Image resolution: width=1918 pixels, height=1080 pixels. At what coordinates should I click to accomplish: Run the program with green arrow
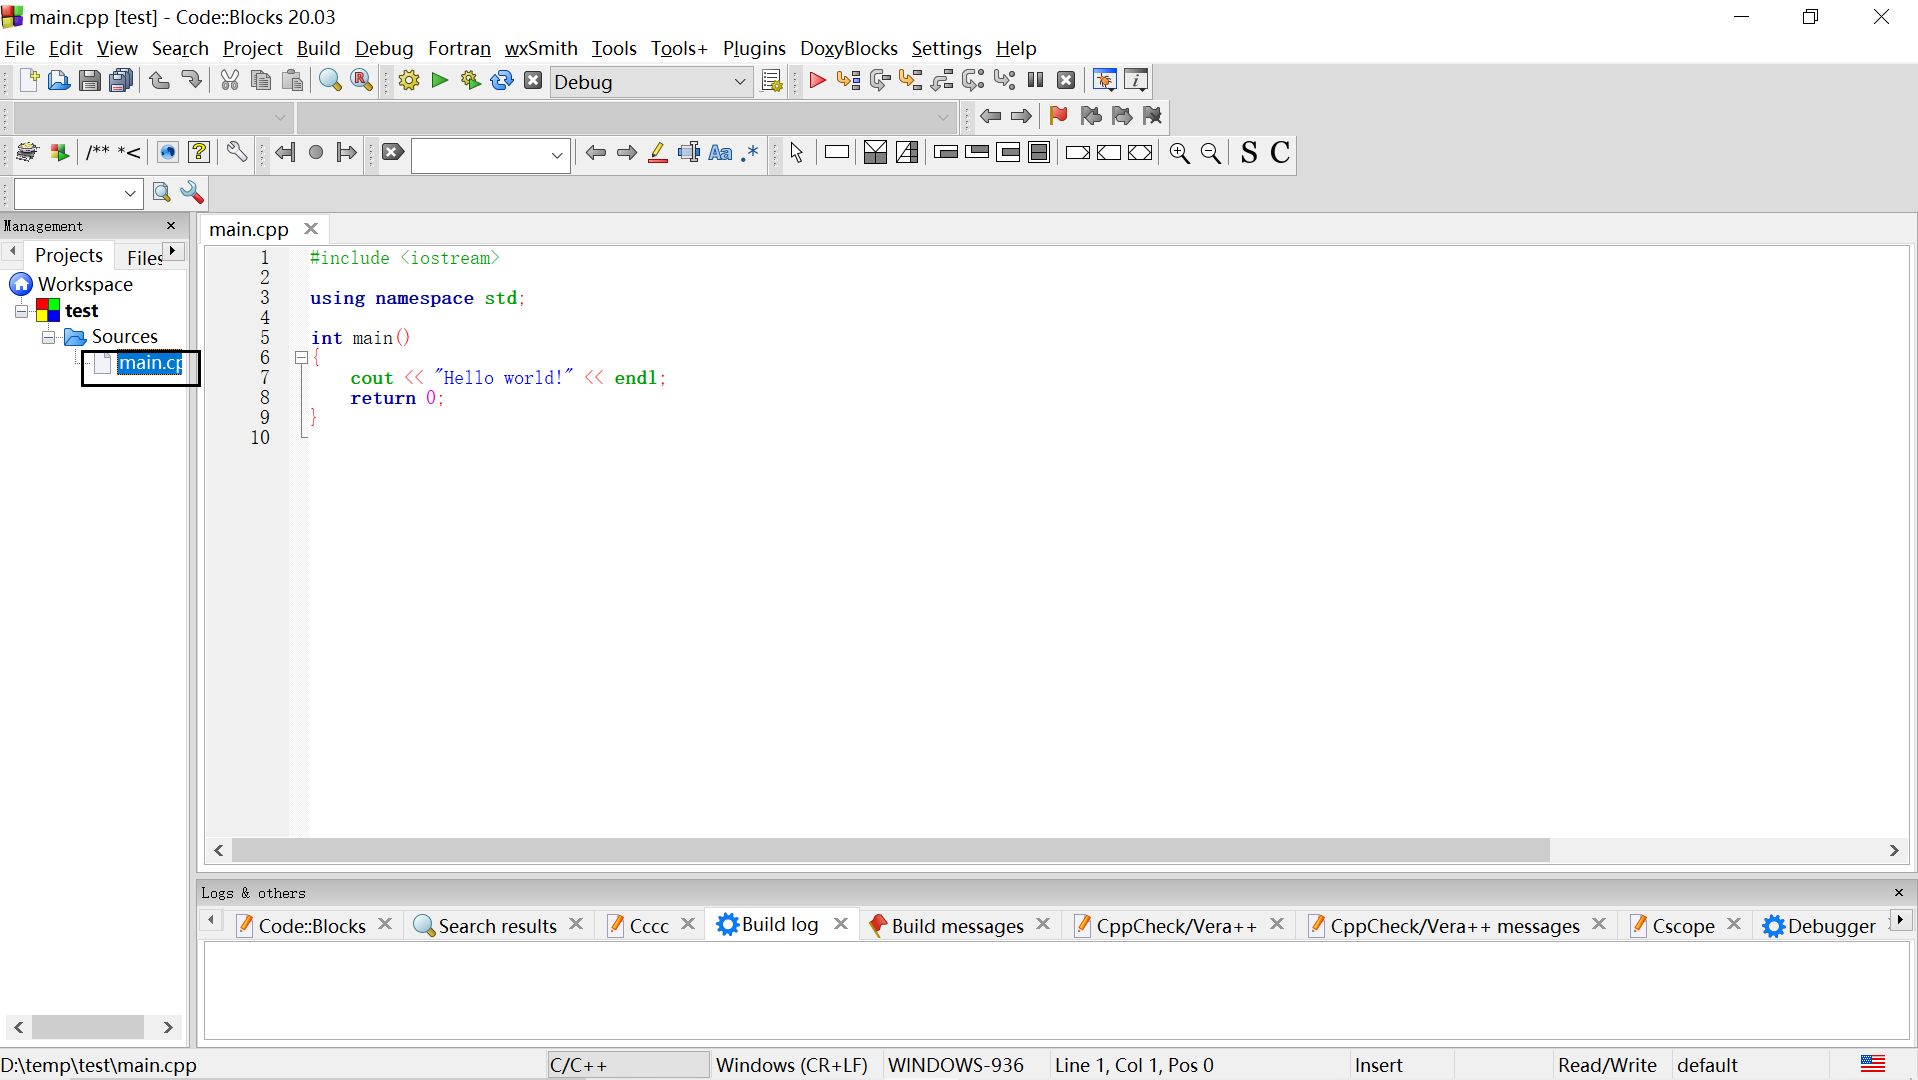pyautogui.click(x=440, y=81)
